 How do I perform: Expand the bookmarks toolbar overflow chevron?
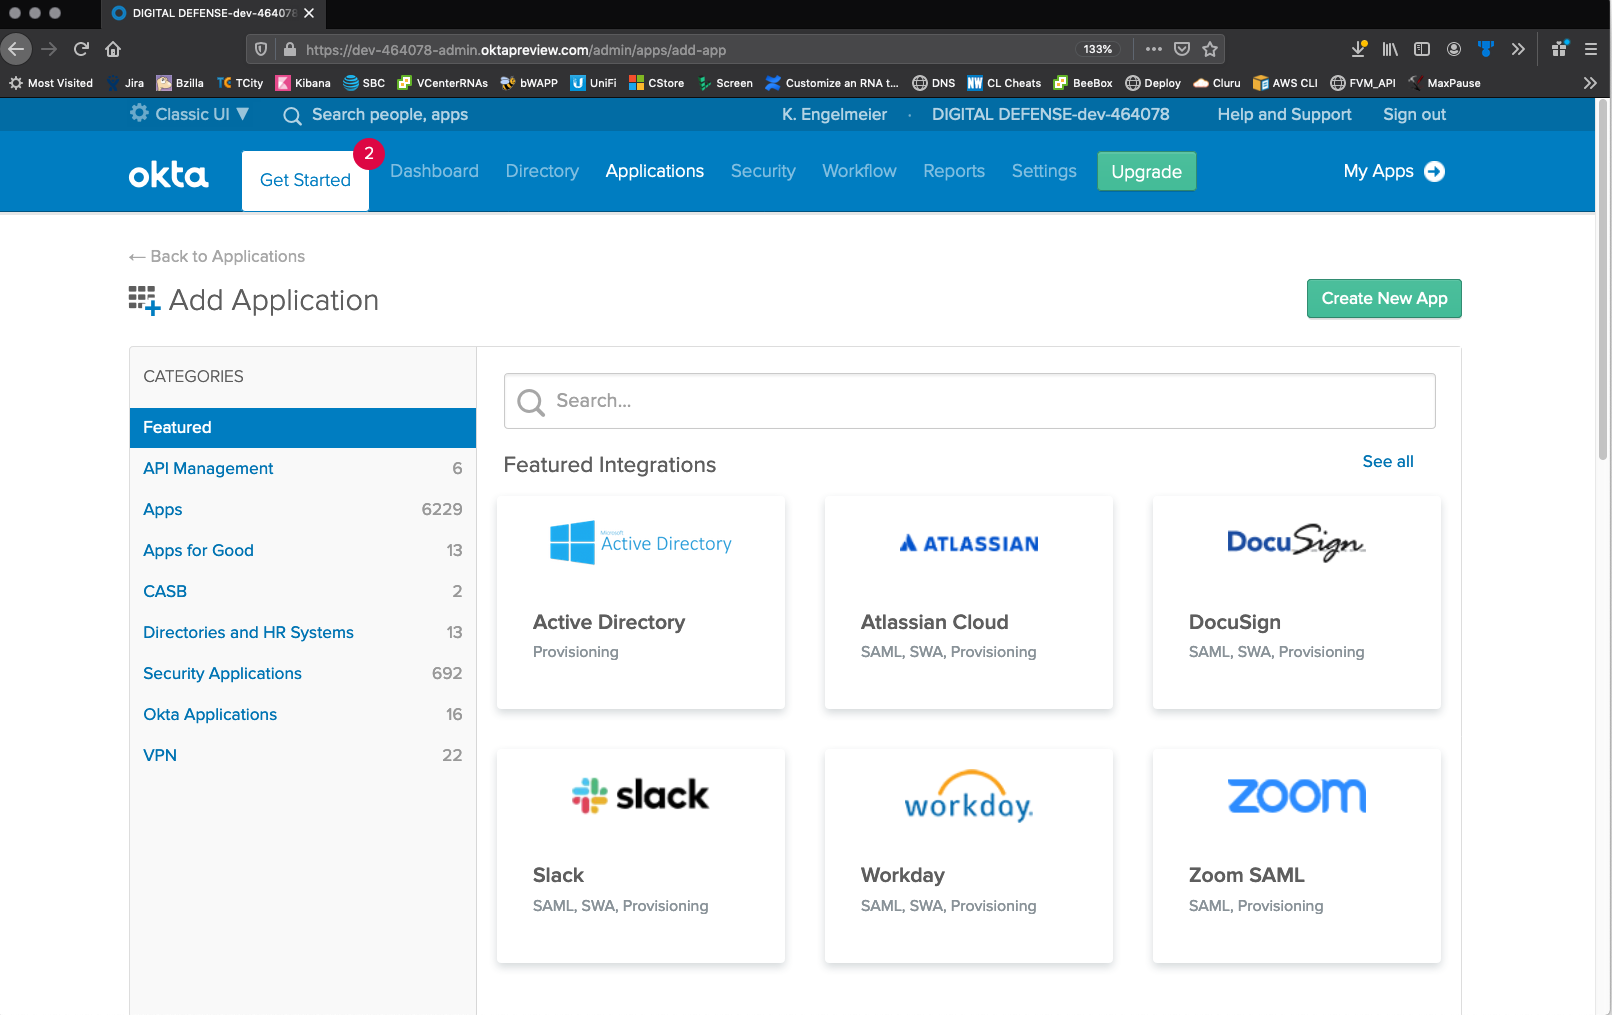pyautogui.click(x=1590, y=83)
